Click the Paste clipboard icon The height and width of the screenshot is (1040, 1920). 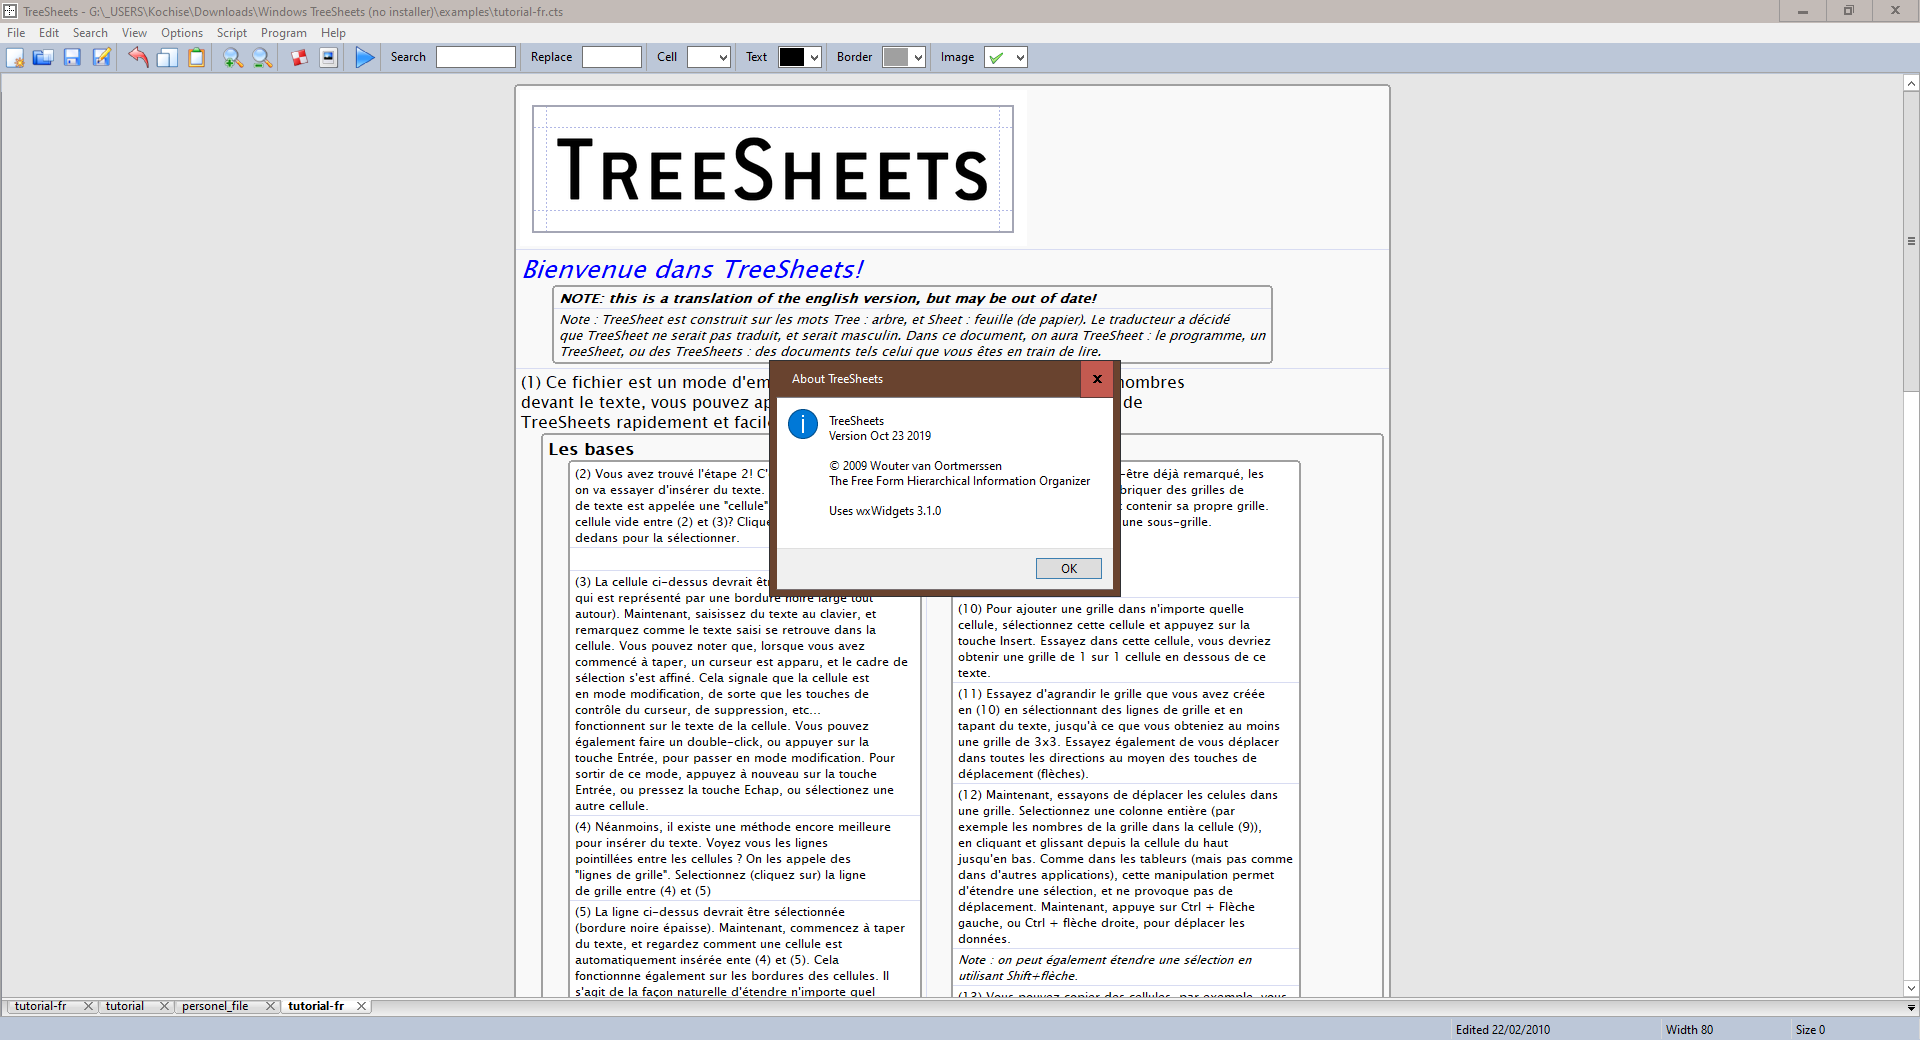[x=196, y=57]
